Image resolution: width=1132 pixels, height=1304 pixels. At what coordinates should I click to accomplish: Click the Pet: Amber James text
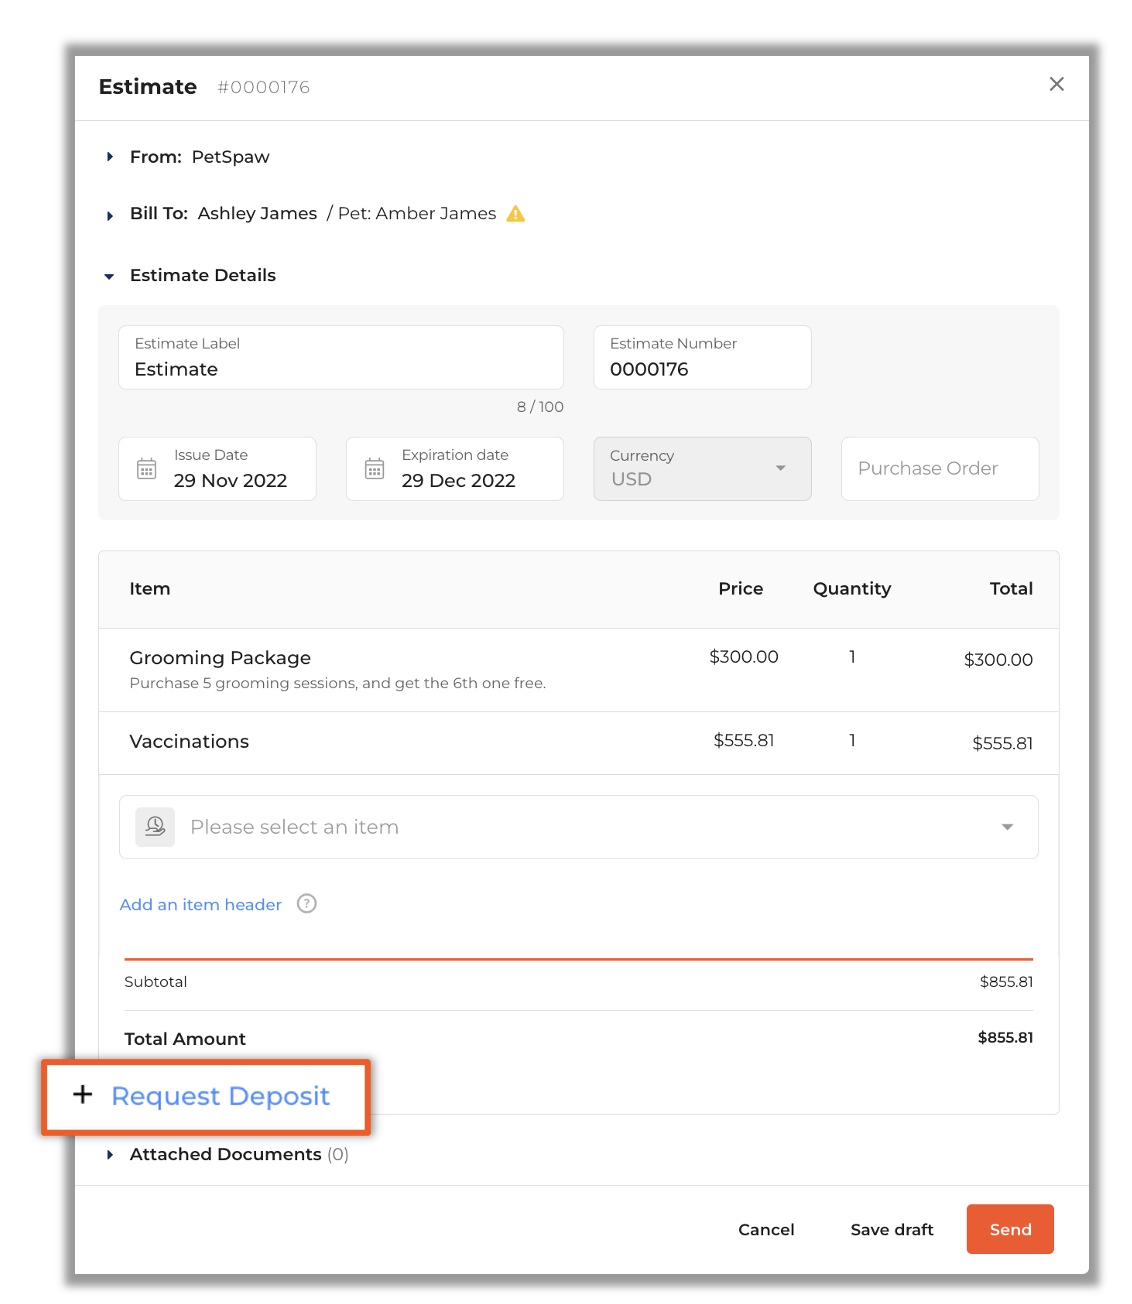[x=417, y=213]
